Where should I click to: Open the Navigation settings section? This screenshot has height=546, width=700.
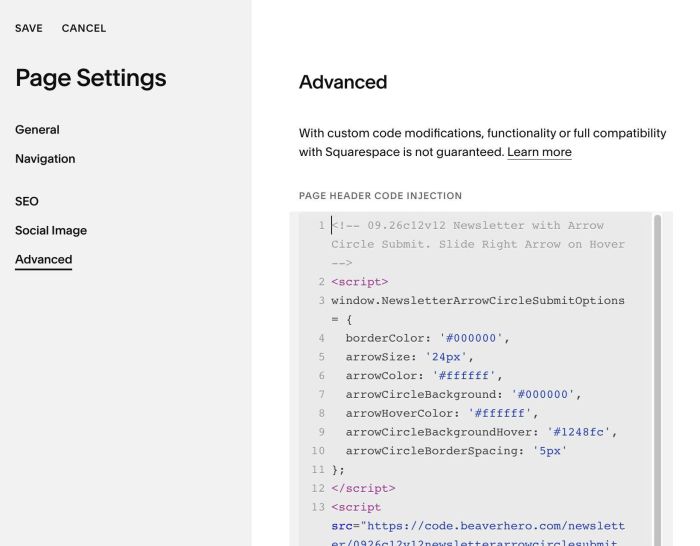[x=45, y=158]
